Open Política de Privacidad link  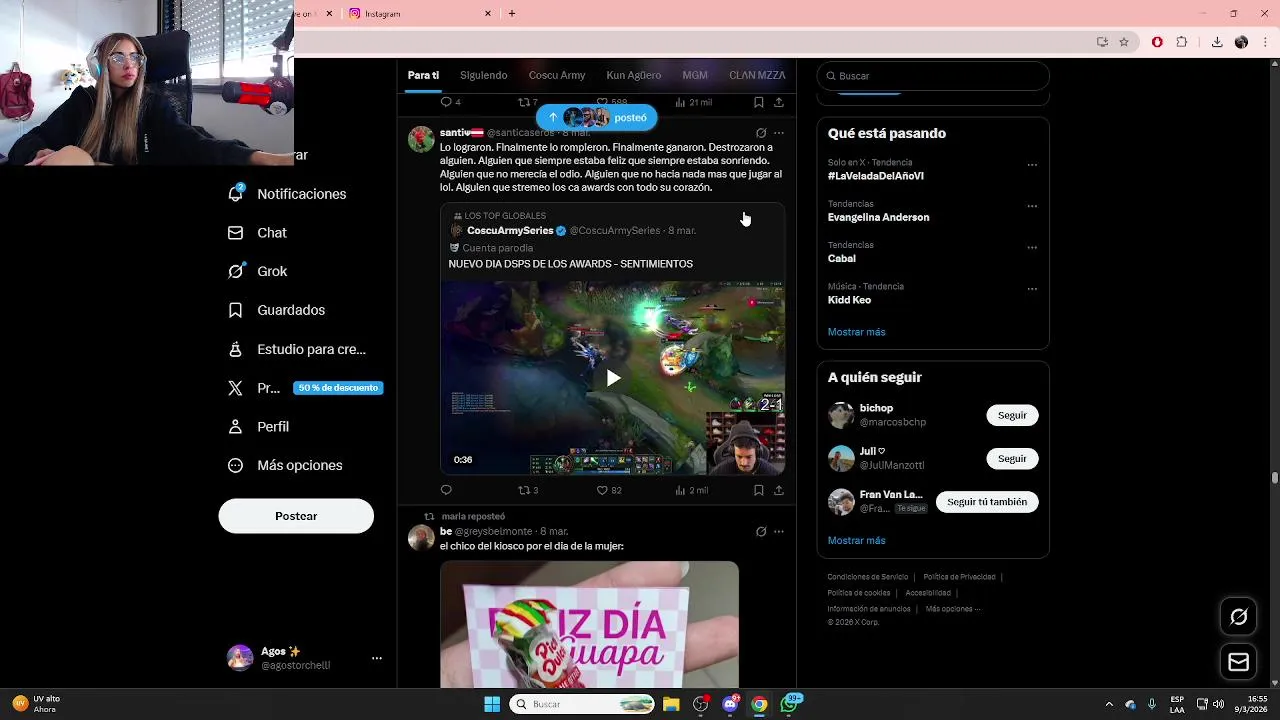[x=959, y=577]
